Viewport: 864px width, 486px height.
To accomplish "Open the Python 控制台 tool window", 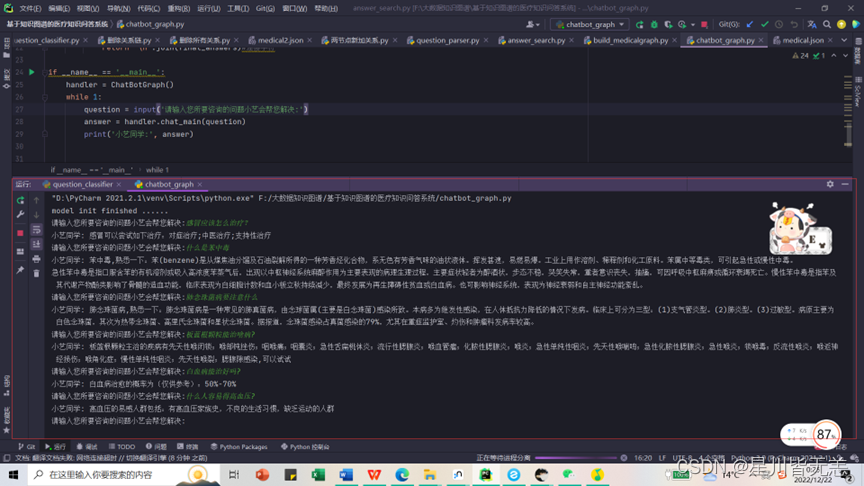I will coord(305,447).
